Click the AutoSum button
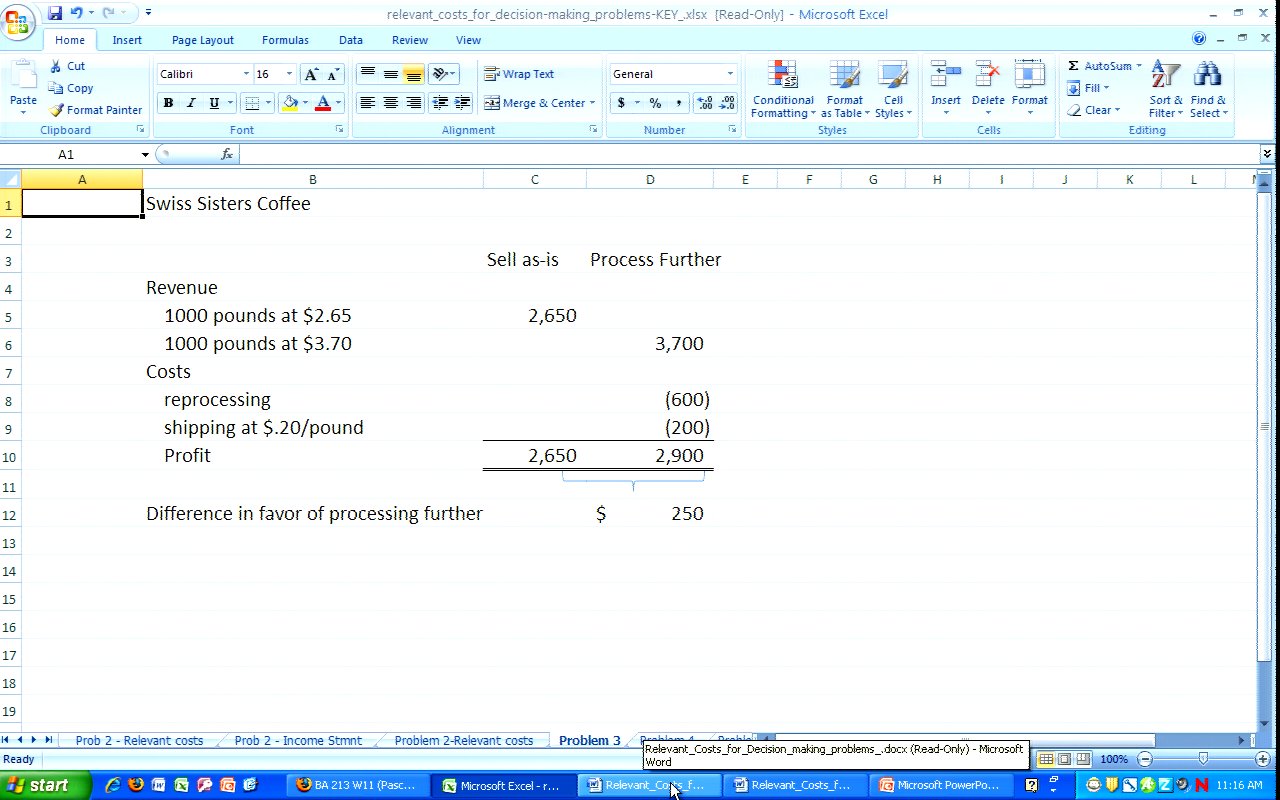 pyautogui.click(x=1073, y=66)
